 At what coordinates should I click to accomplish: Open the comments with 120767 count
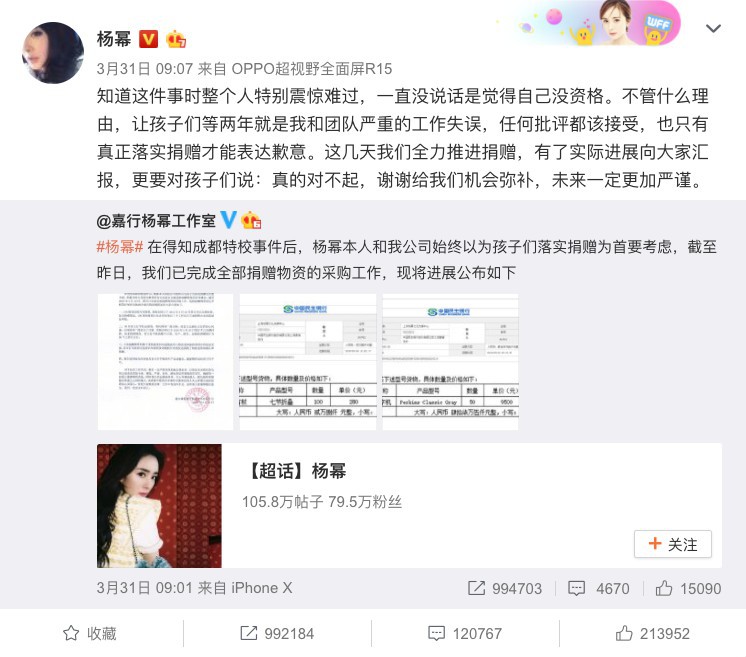(x=465, y=633)
